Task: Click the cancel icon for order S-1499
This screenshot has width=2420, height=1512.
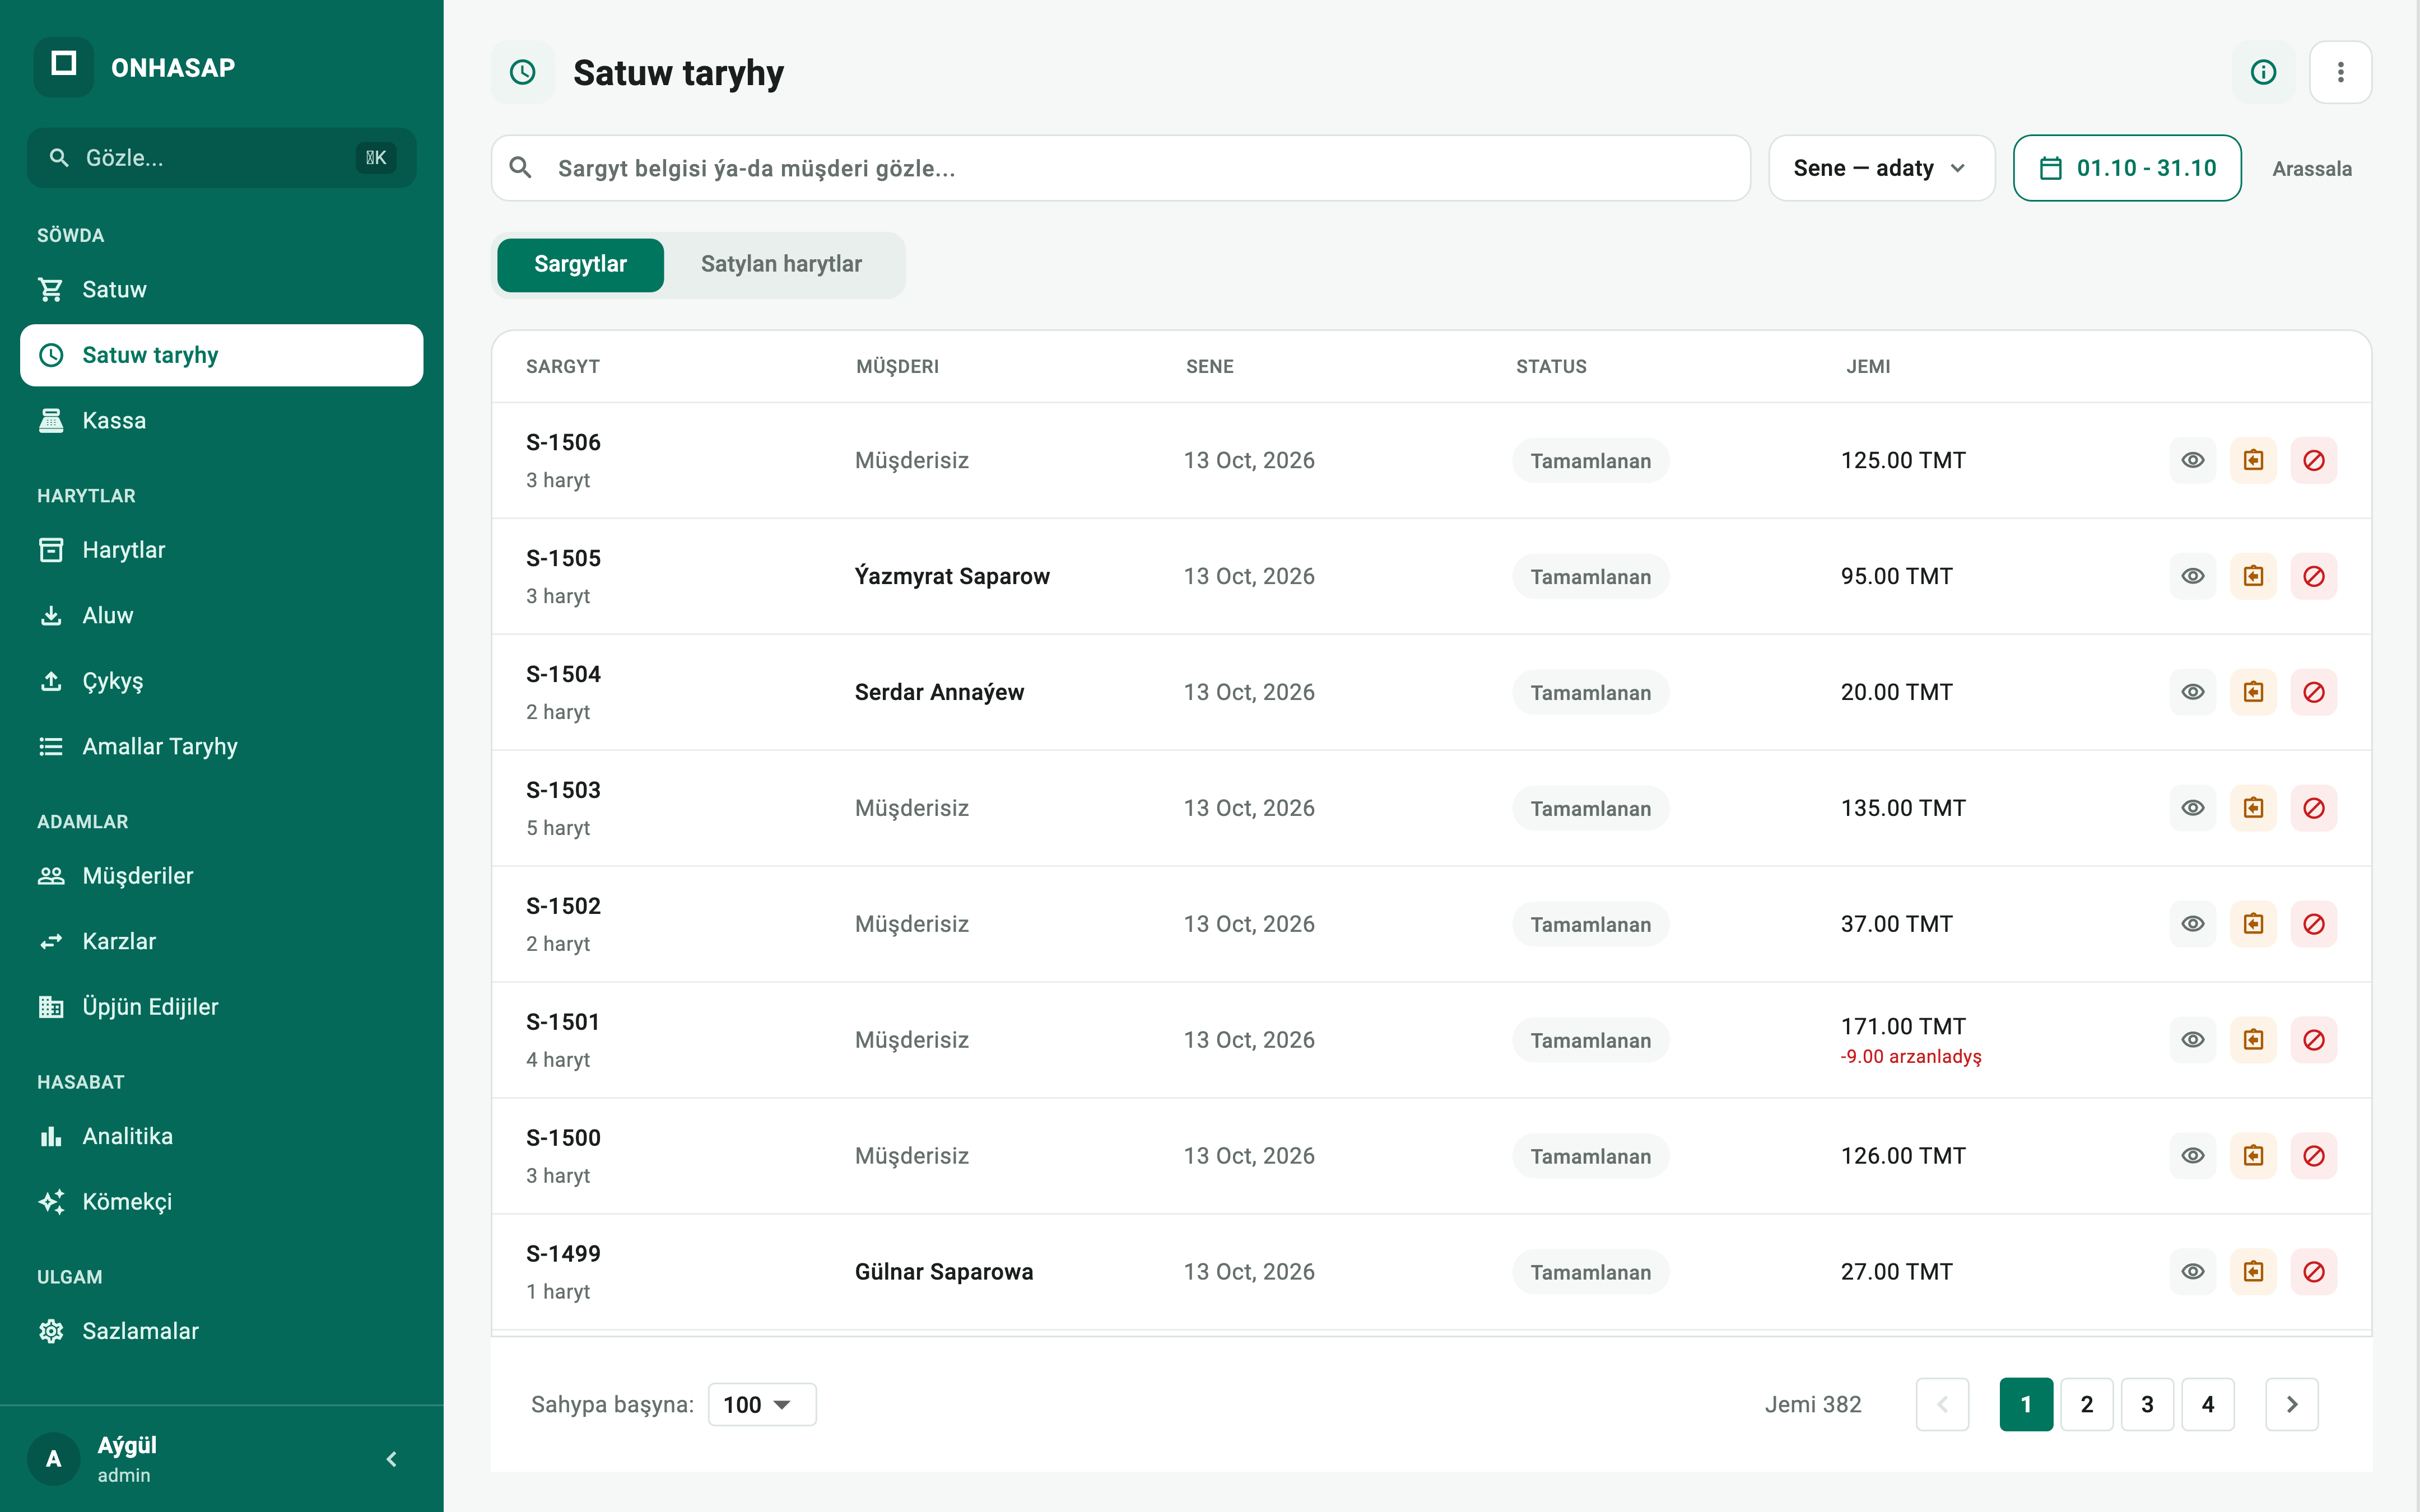Action: (2313, 1272)
